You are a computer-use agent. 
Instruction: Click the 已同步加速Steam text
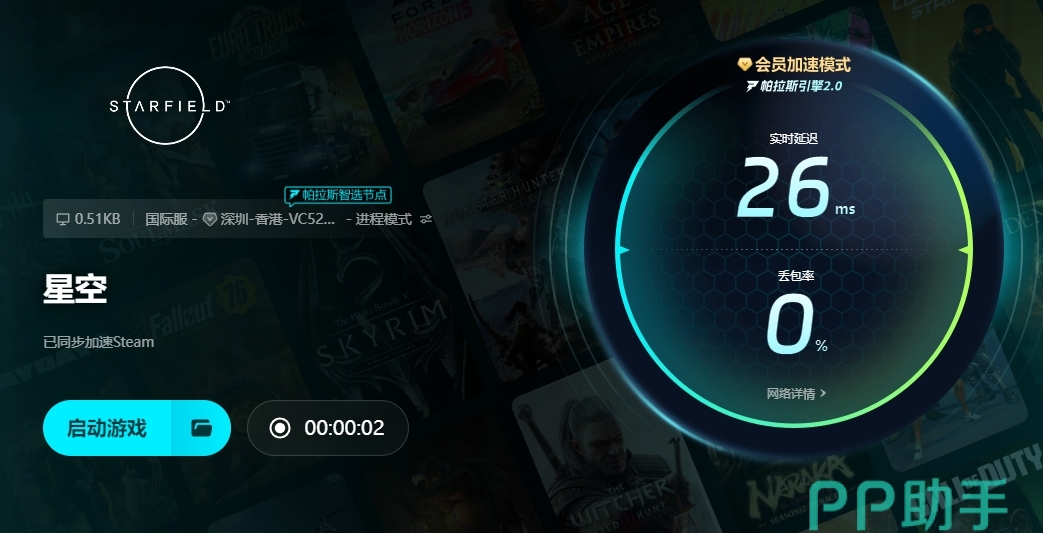(x=98, y=342)
